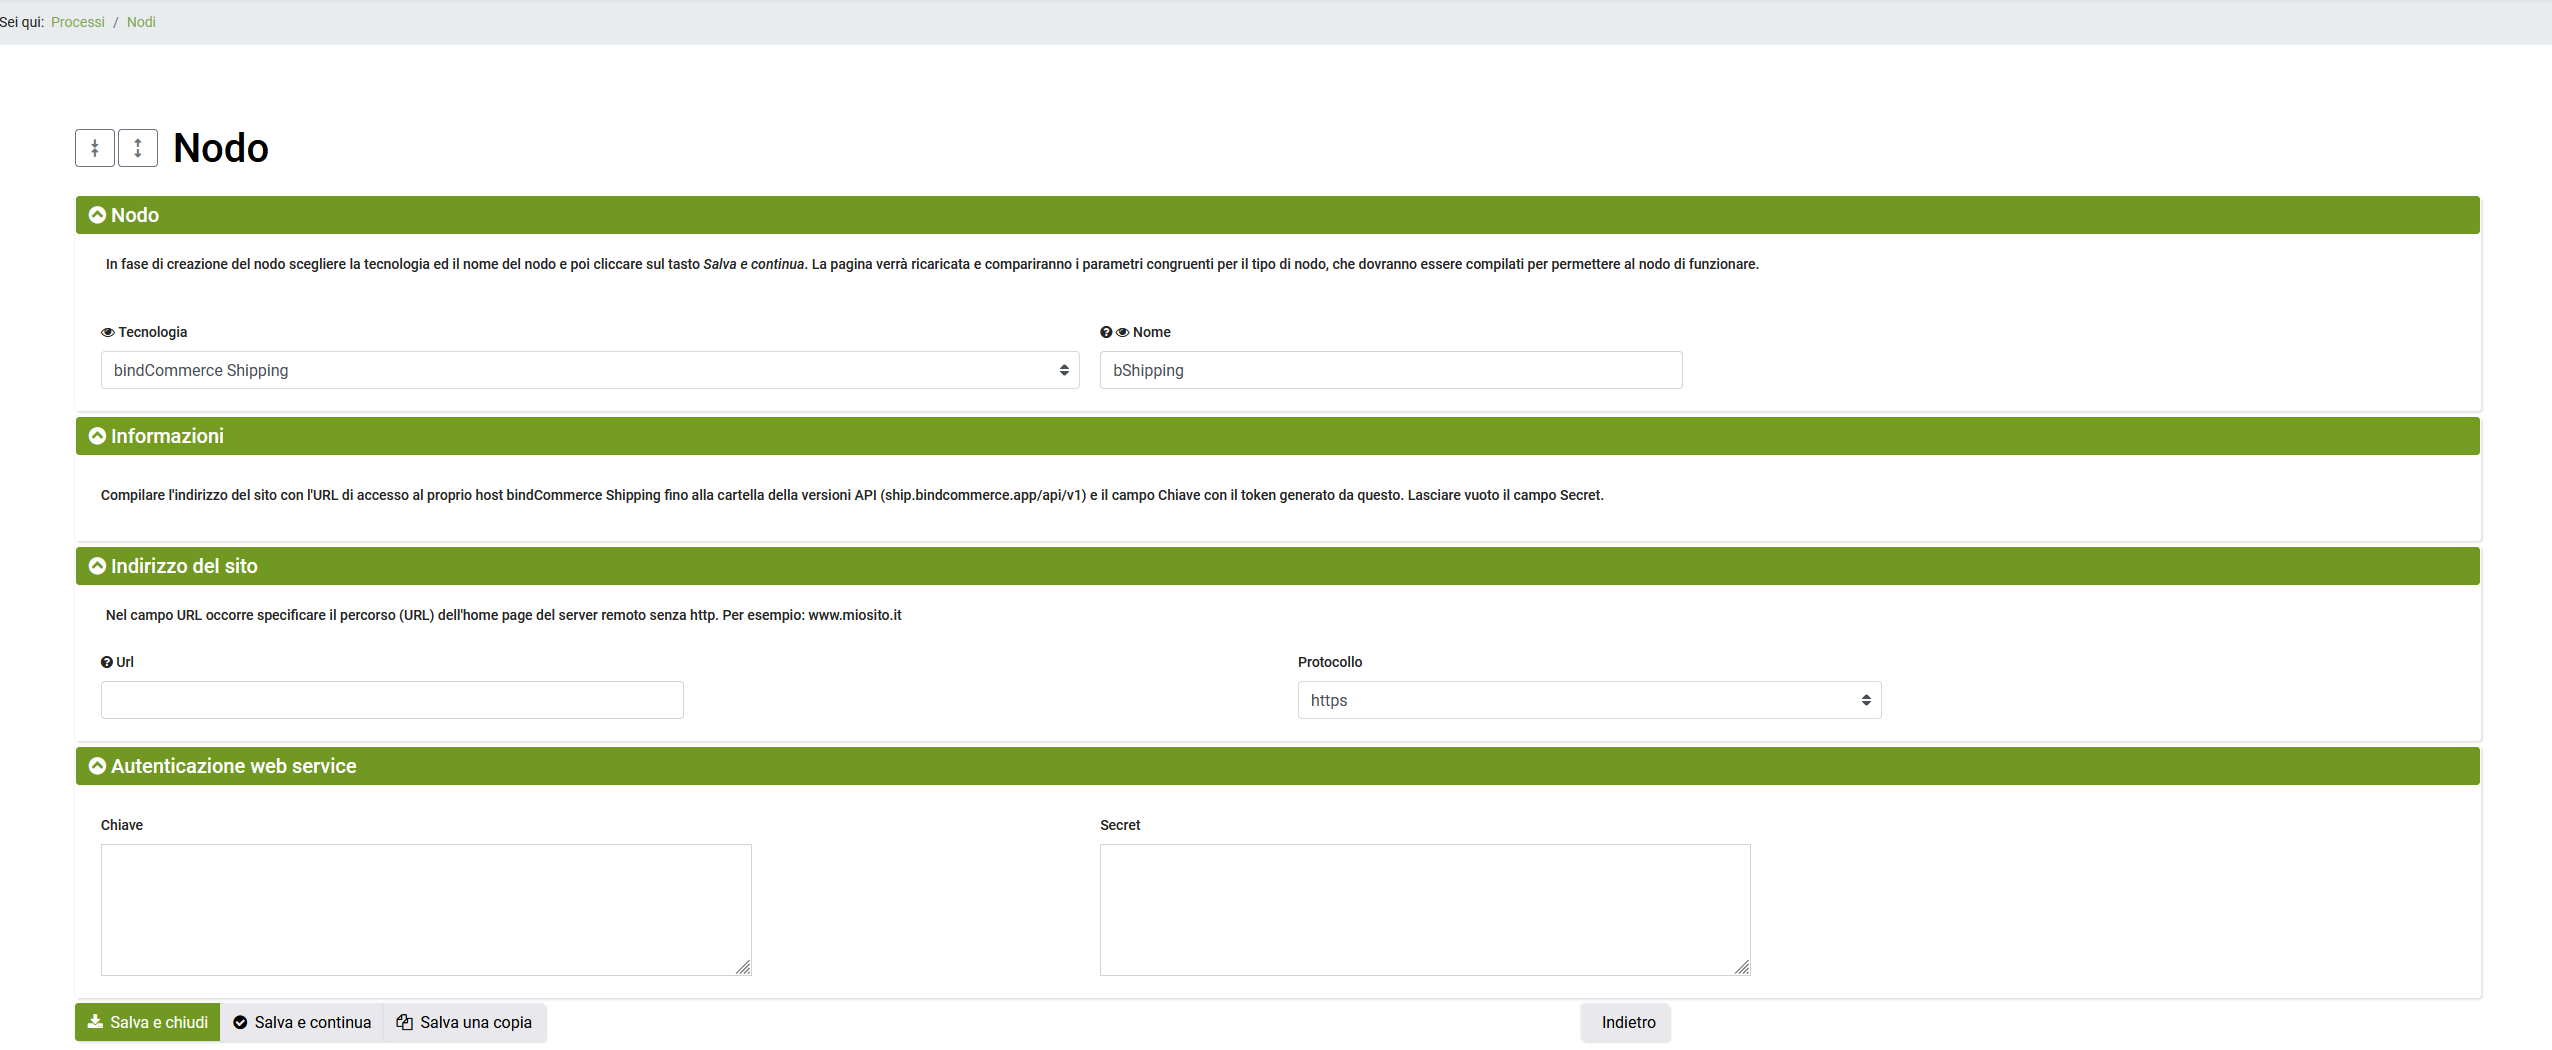Viewport: 2552px width, 1050px height.
Task: Go to Processi in the breadcrumb
Action: click(78, 22)
